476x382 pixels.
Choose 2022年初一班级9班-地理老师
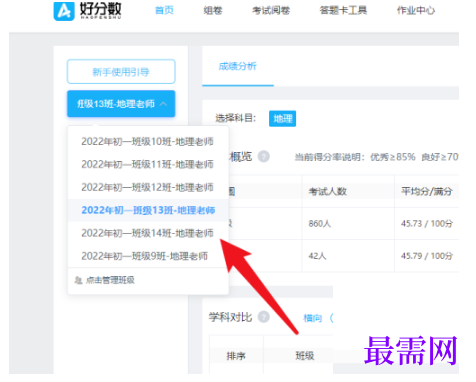(x=148, y=256)
